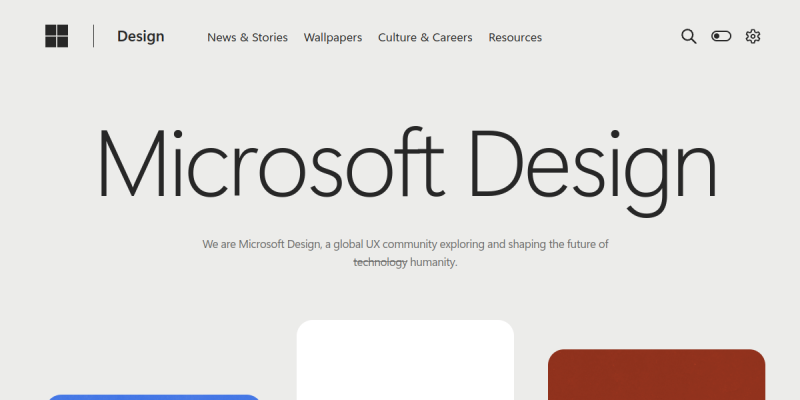Click the Microsoft four-square logo

point(57,36)
